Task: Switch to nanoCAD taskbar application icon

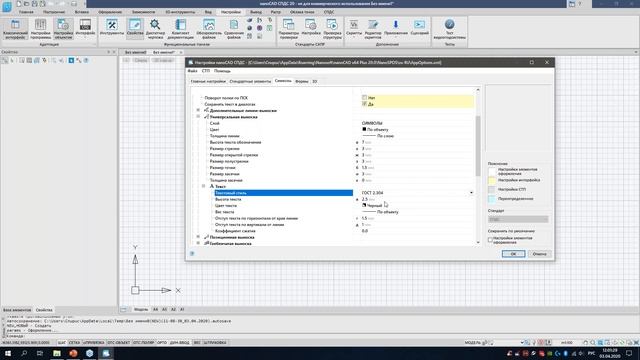Action: 106,353
